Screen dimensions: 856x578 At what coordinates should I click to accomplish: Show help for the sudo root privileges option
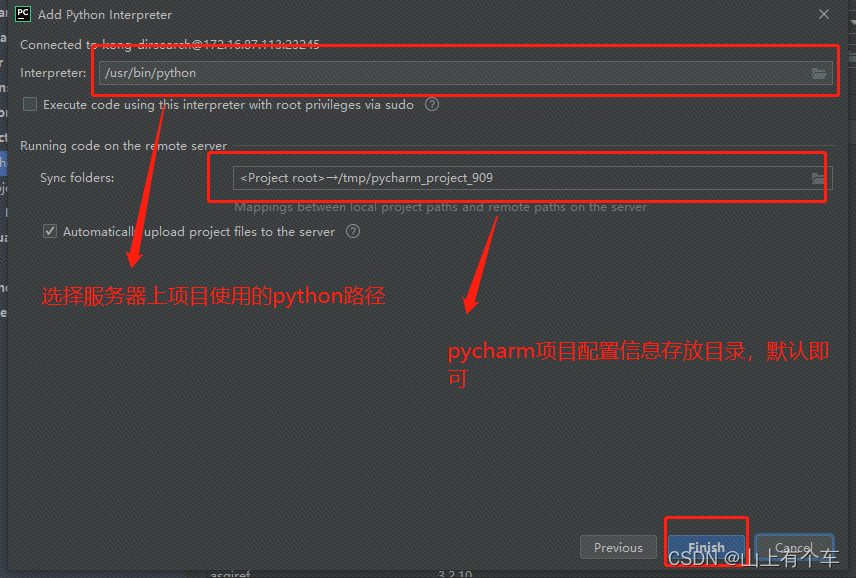432,104
